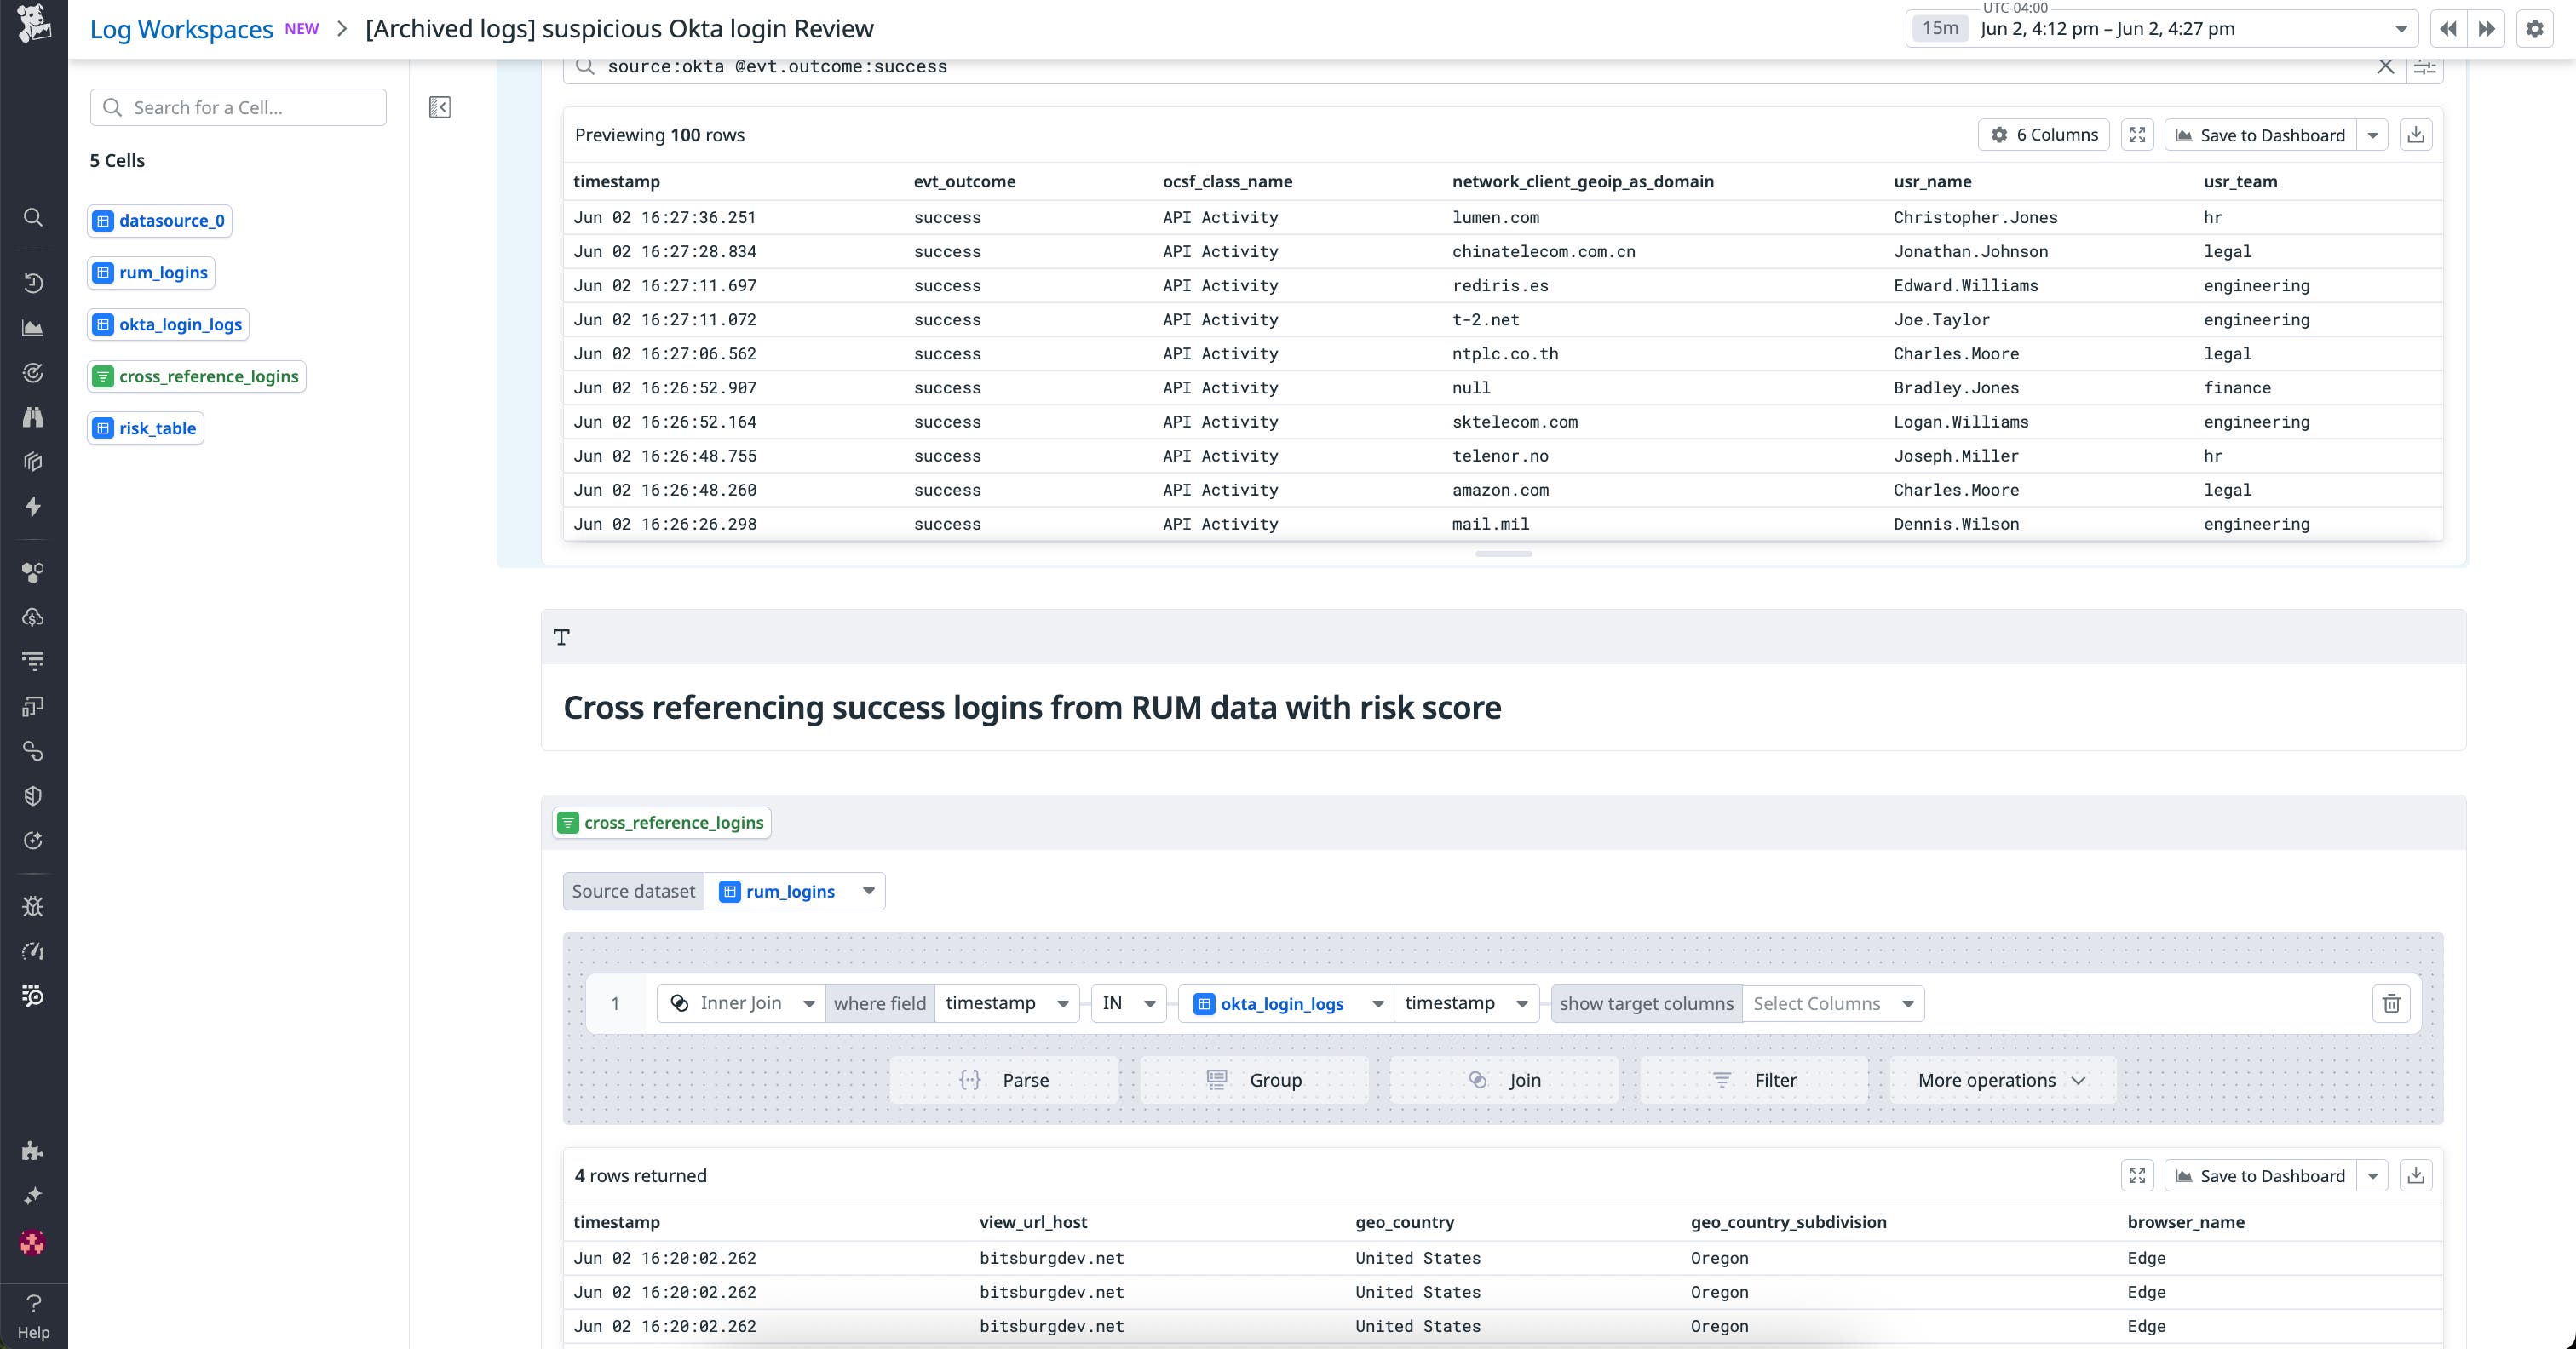This screenshot has height=1349, width=2576.
Task: Open the More operations menu
Action: point(1999,1080)
